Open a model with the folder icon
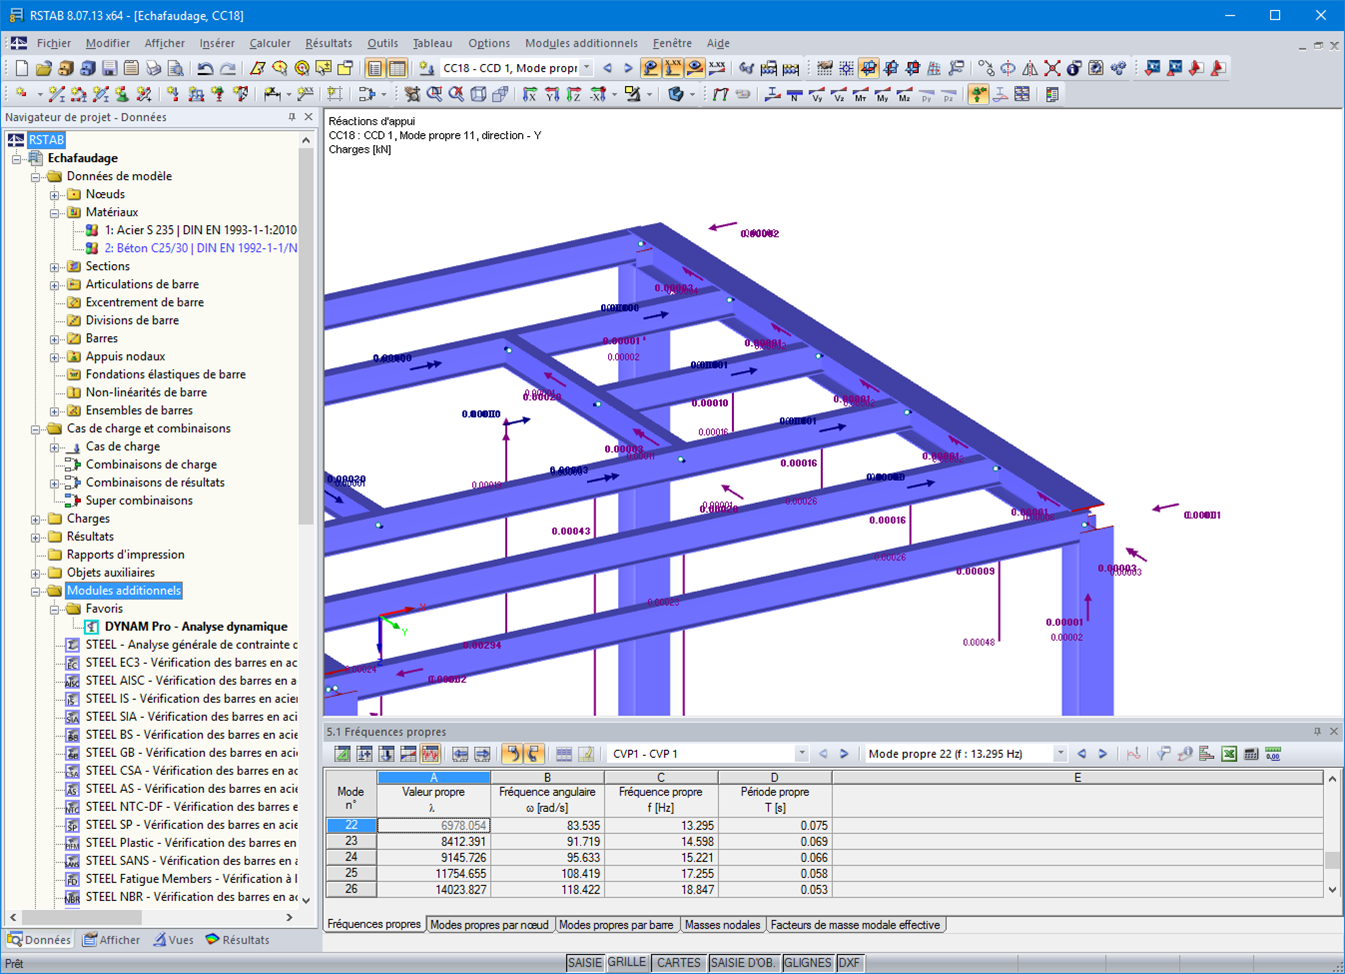Image resolution: width=1345 pixels, height=974 pixels. (43, 68)
